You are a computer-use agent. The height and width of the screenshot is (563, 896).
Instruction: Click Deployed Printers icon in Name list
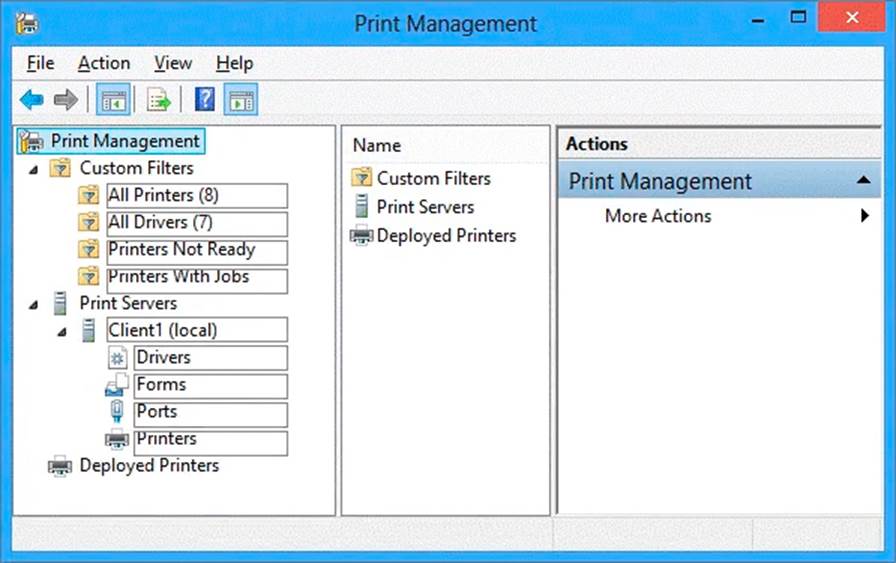tap(361, 235)
